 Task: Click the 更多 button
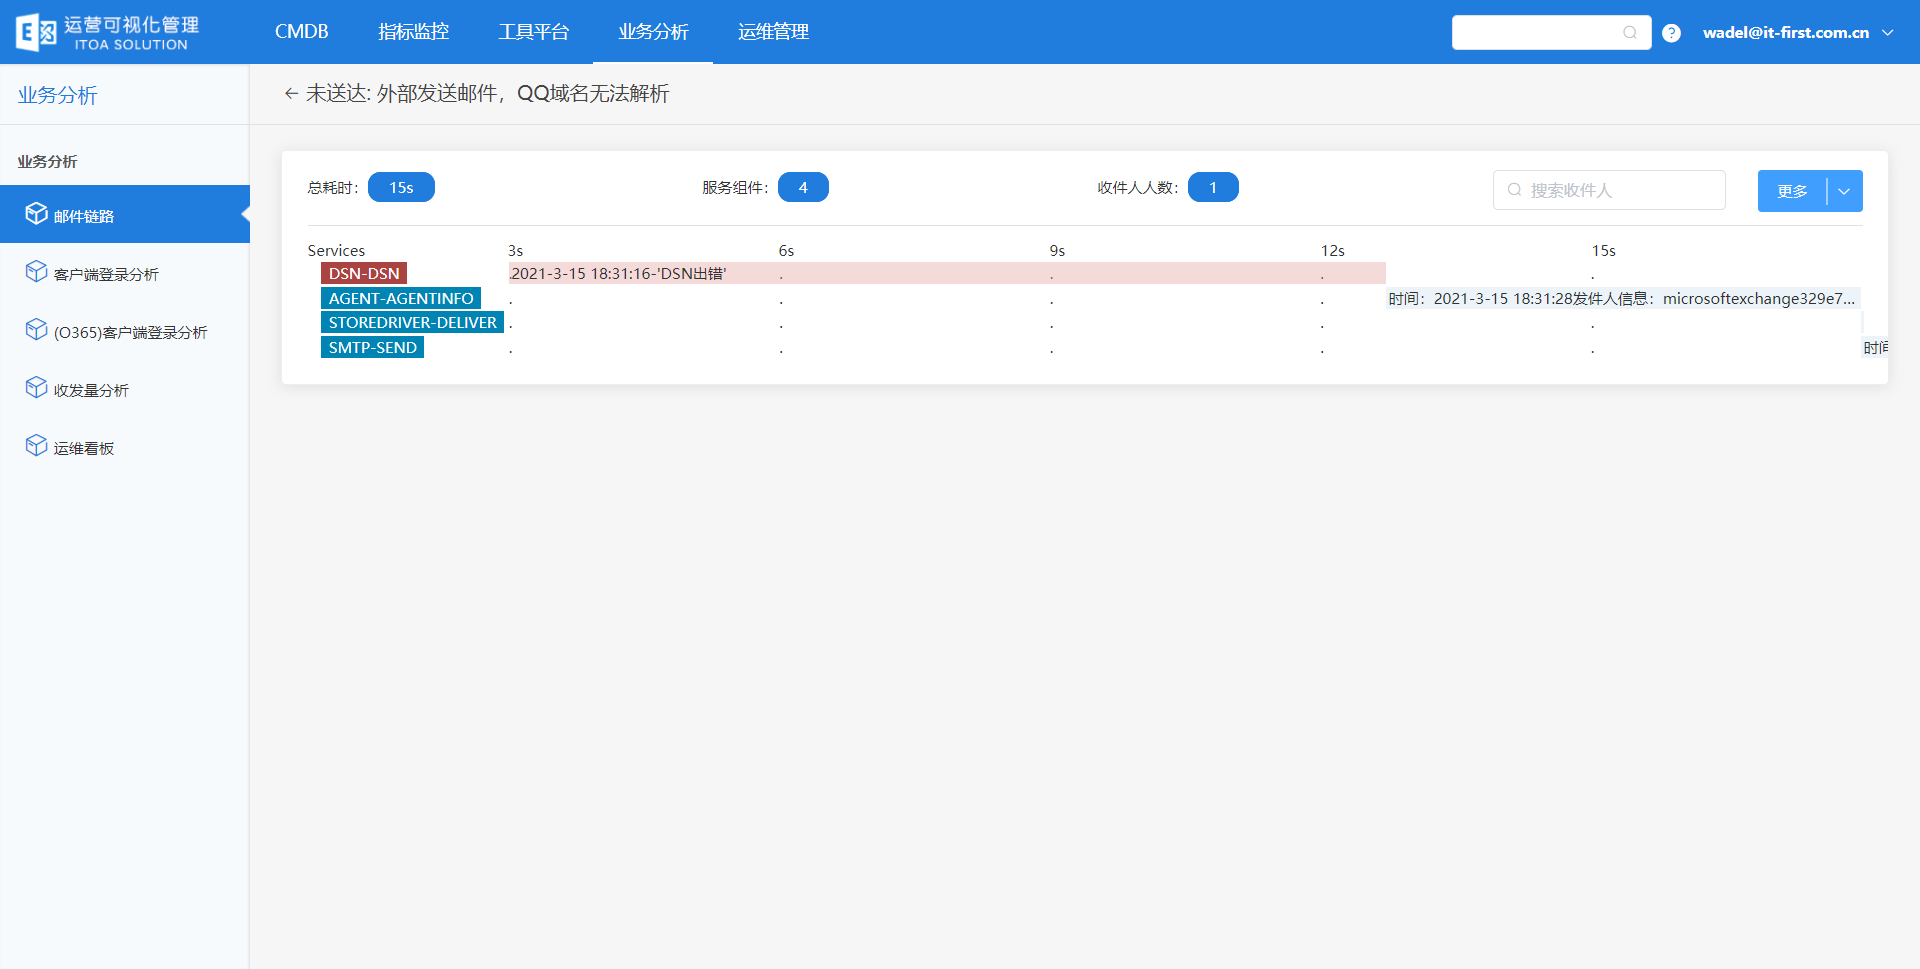coord(1792,191)
